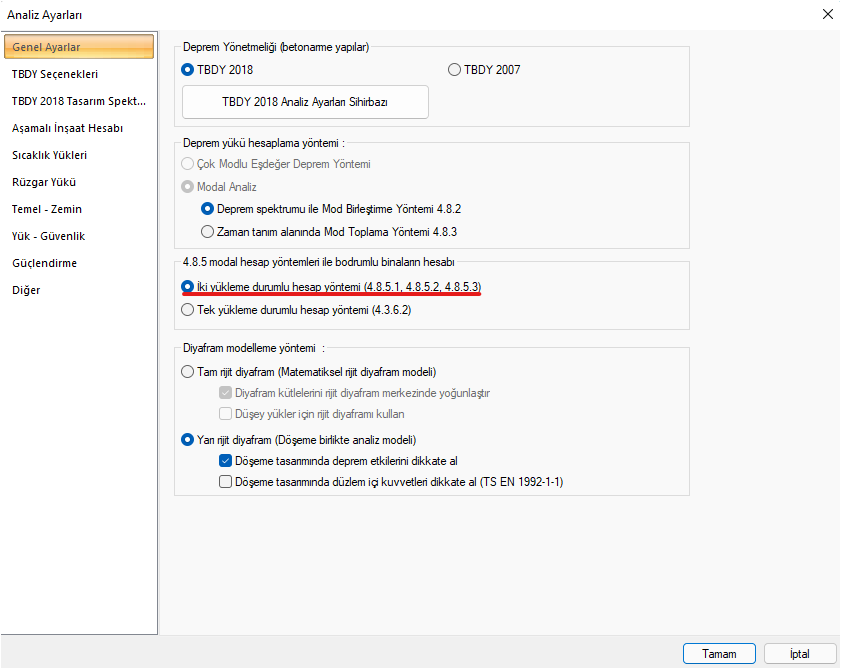Open the Sıcaklık Yükleri section
Screen dimensions: 841x669
coord(49,155)
